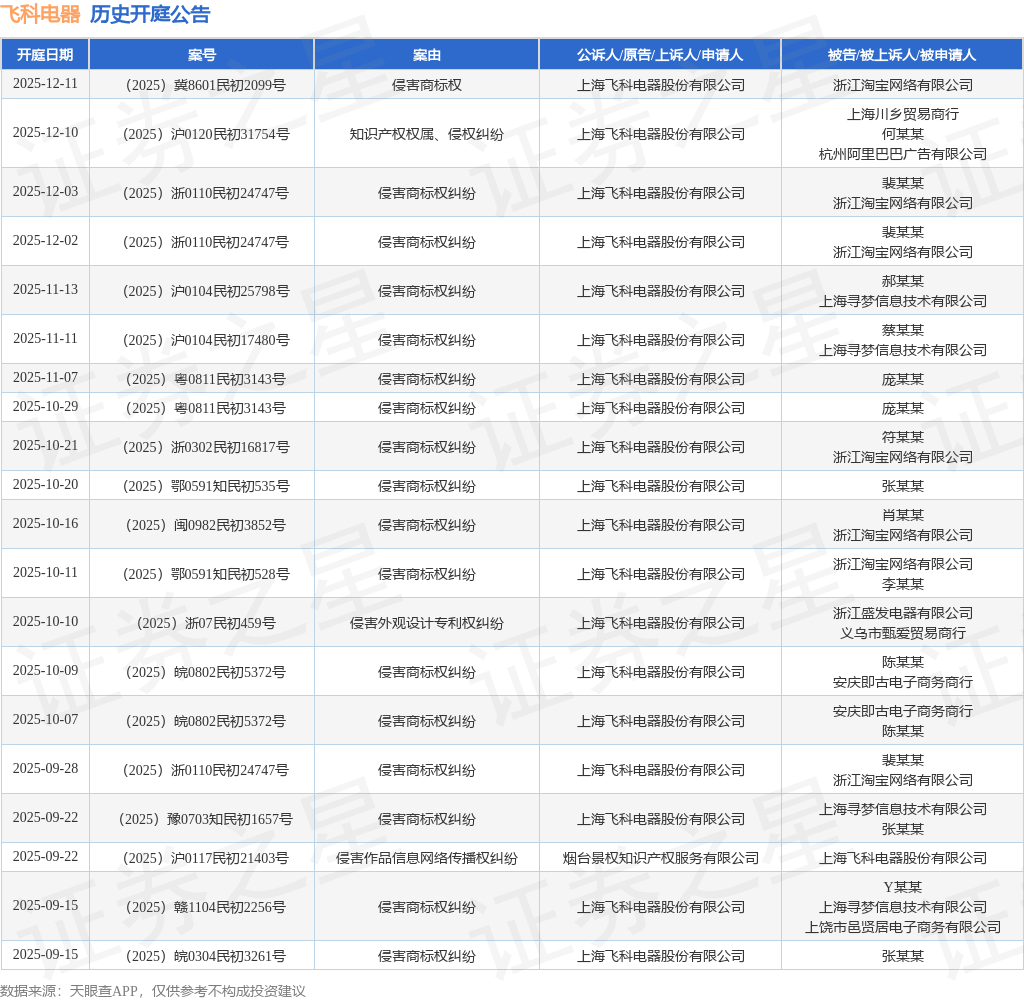
Task: Click case number 沪0104民初25798号
Action: (x=206, y=291)
